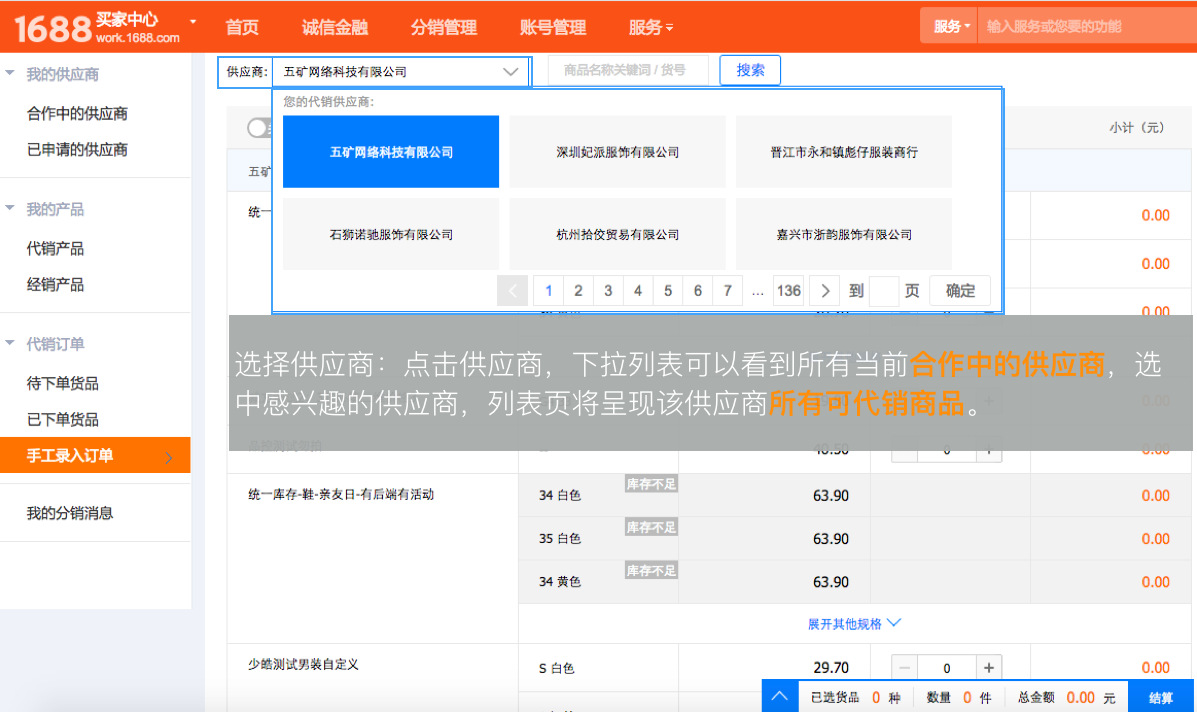
Task: Go to supplier page 2
Action: (x=578, y=291)
